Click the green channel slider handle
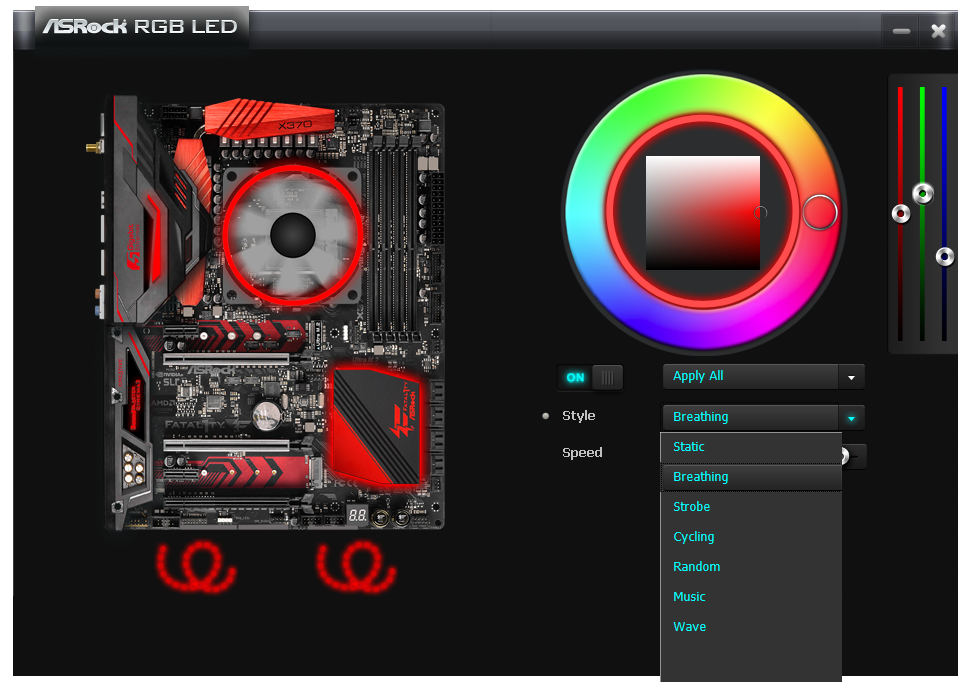The width and height of the screenshot is (972, 694). pyautogui.click(x=923, y=194)
